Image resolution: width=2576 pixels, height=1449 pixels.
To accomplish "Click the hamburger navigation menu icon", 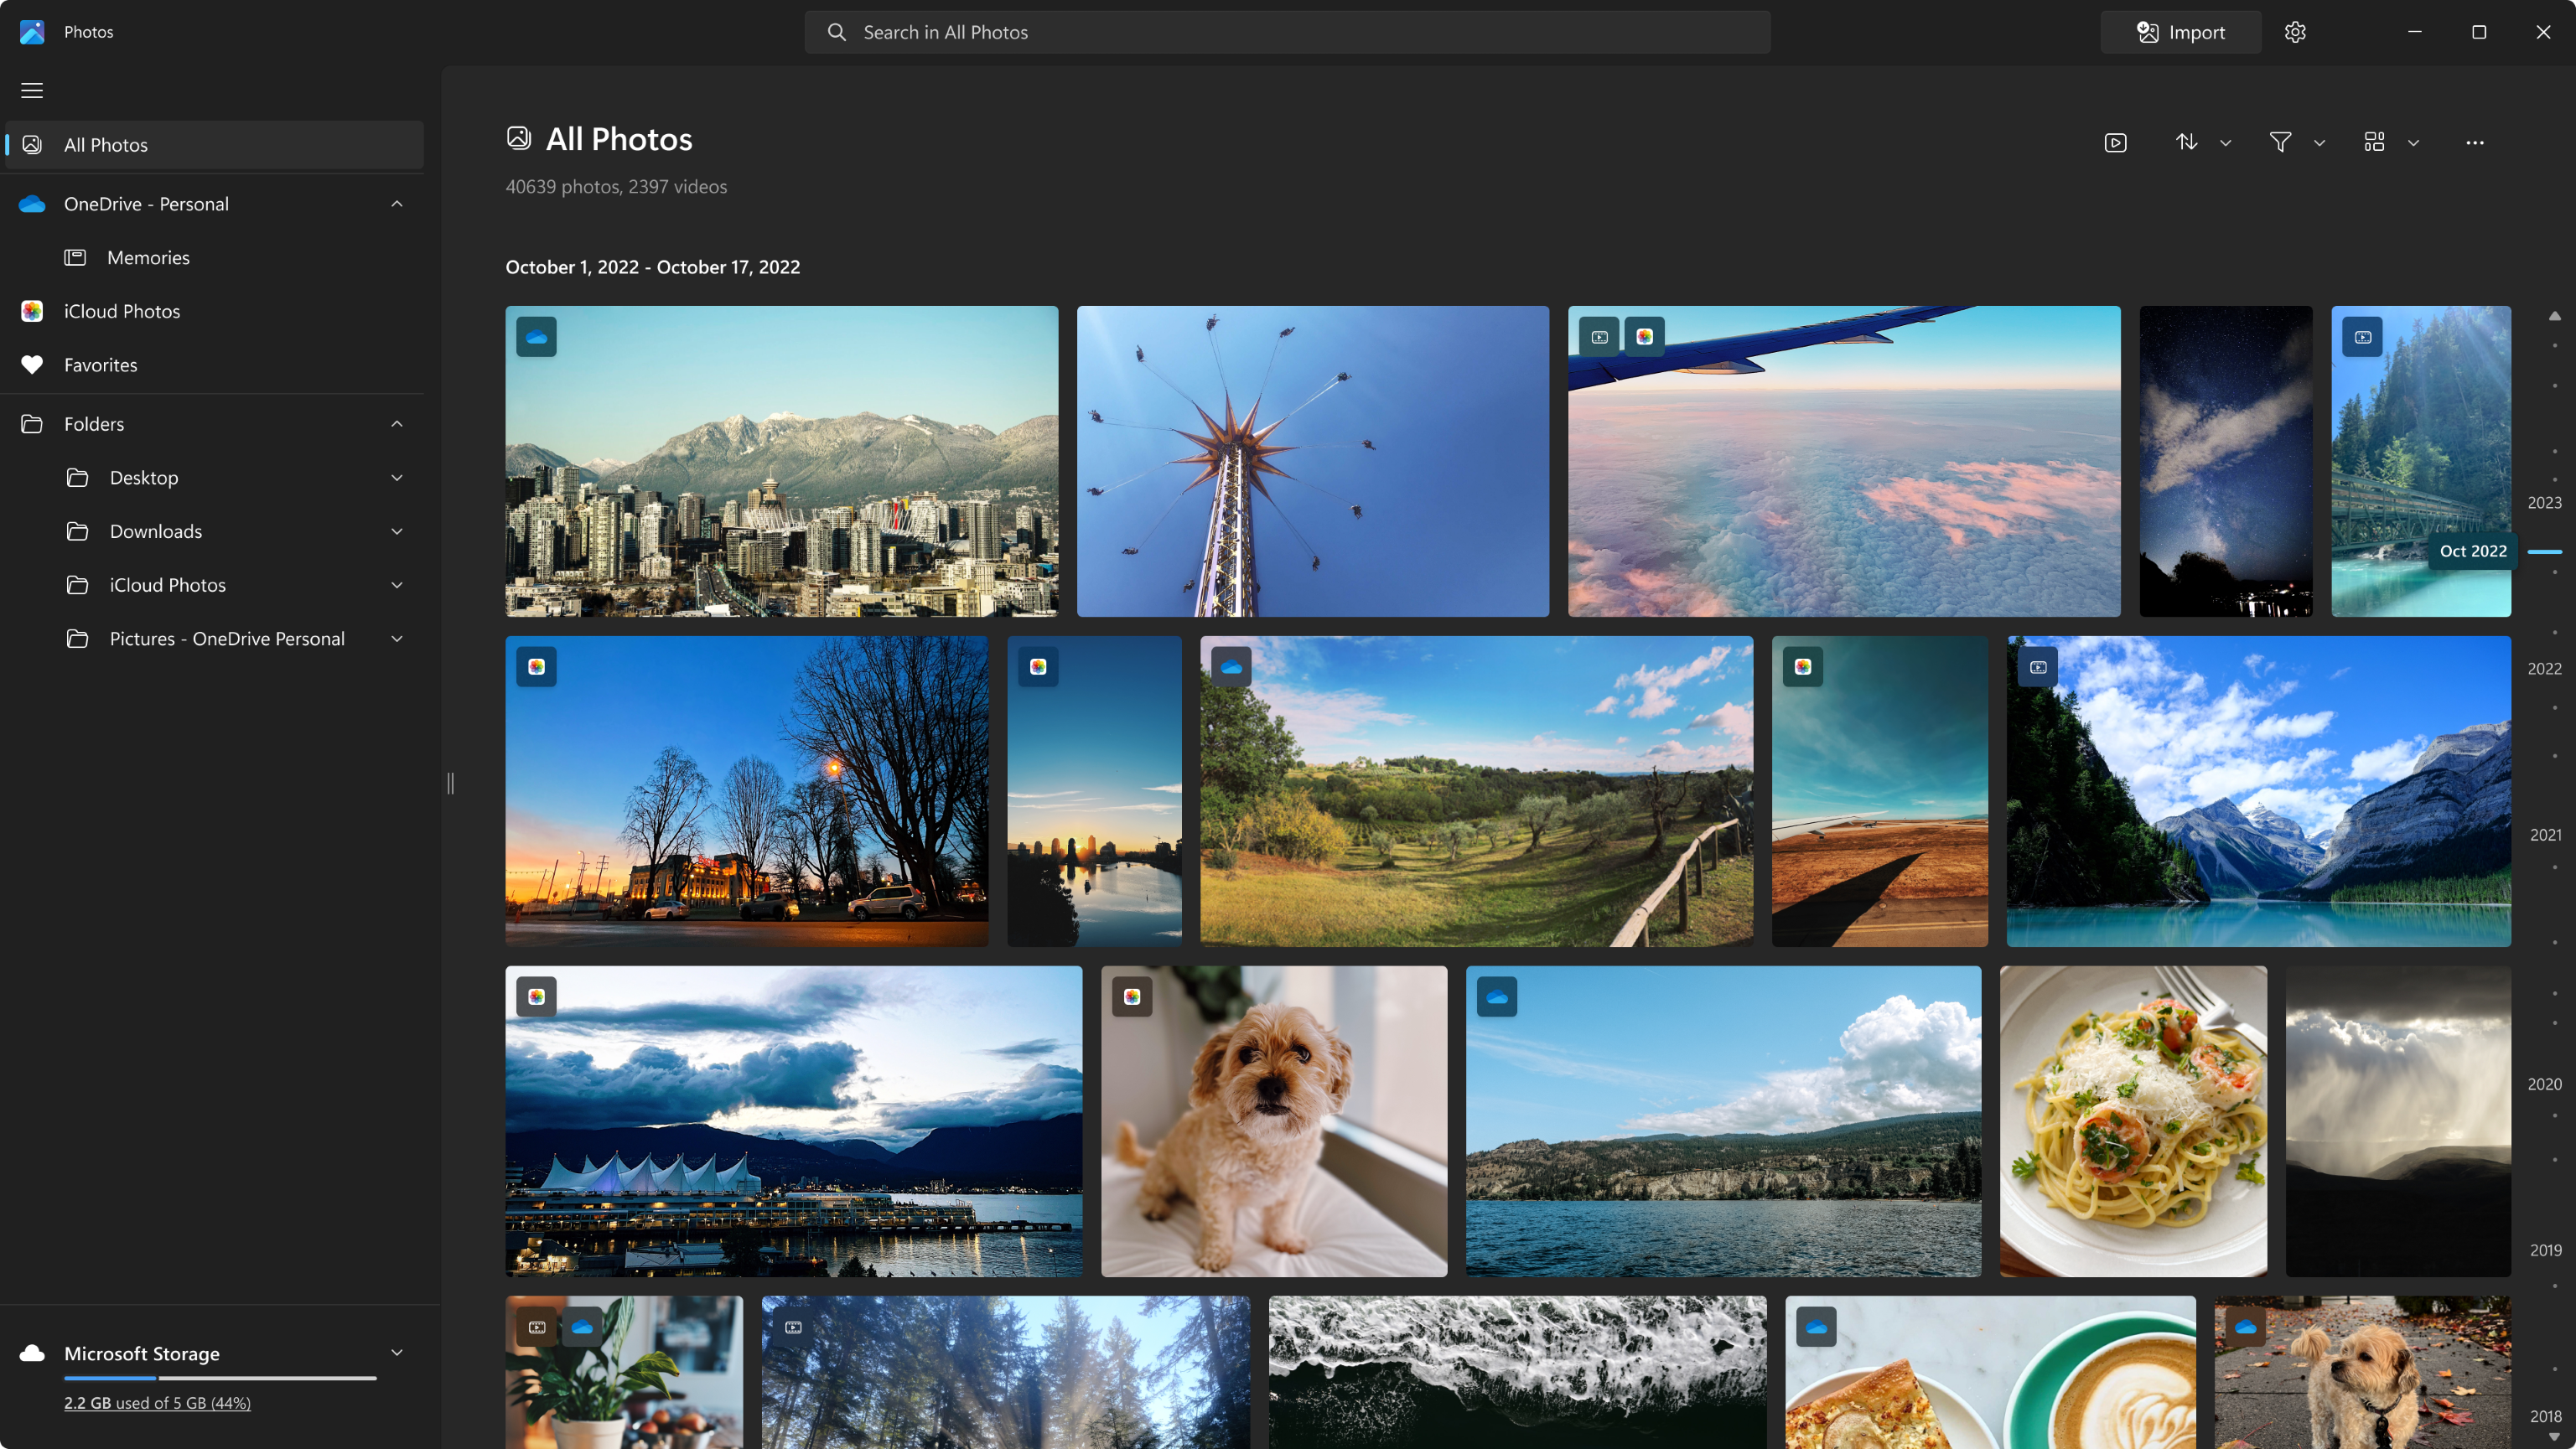I will (31, 90).
